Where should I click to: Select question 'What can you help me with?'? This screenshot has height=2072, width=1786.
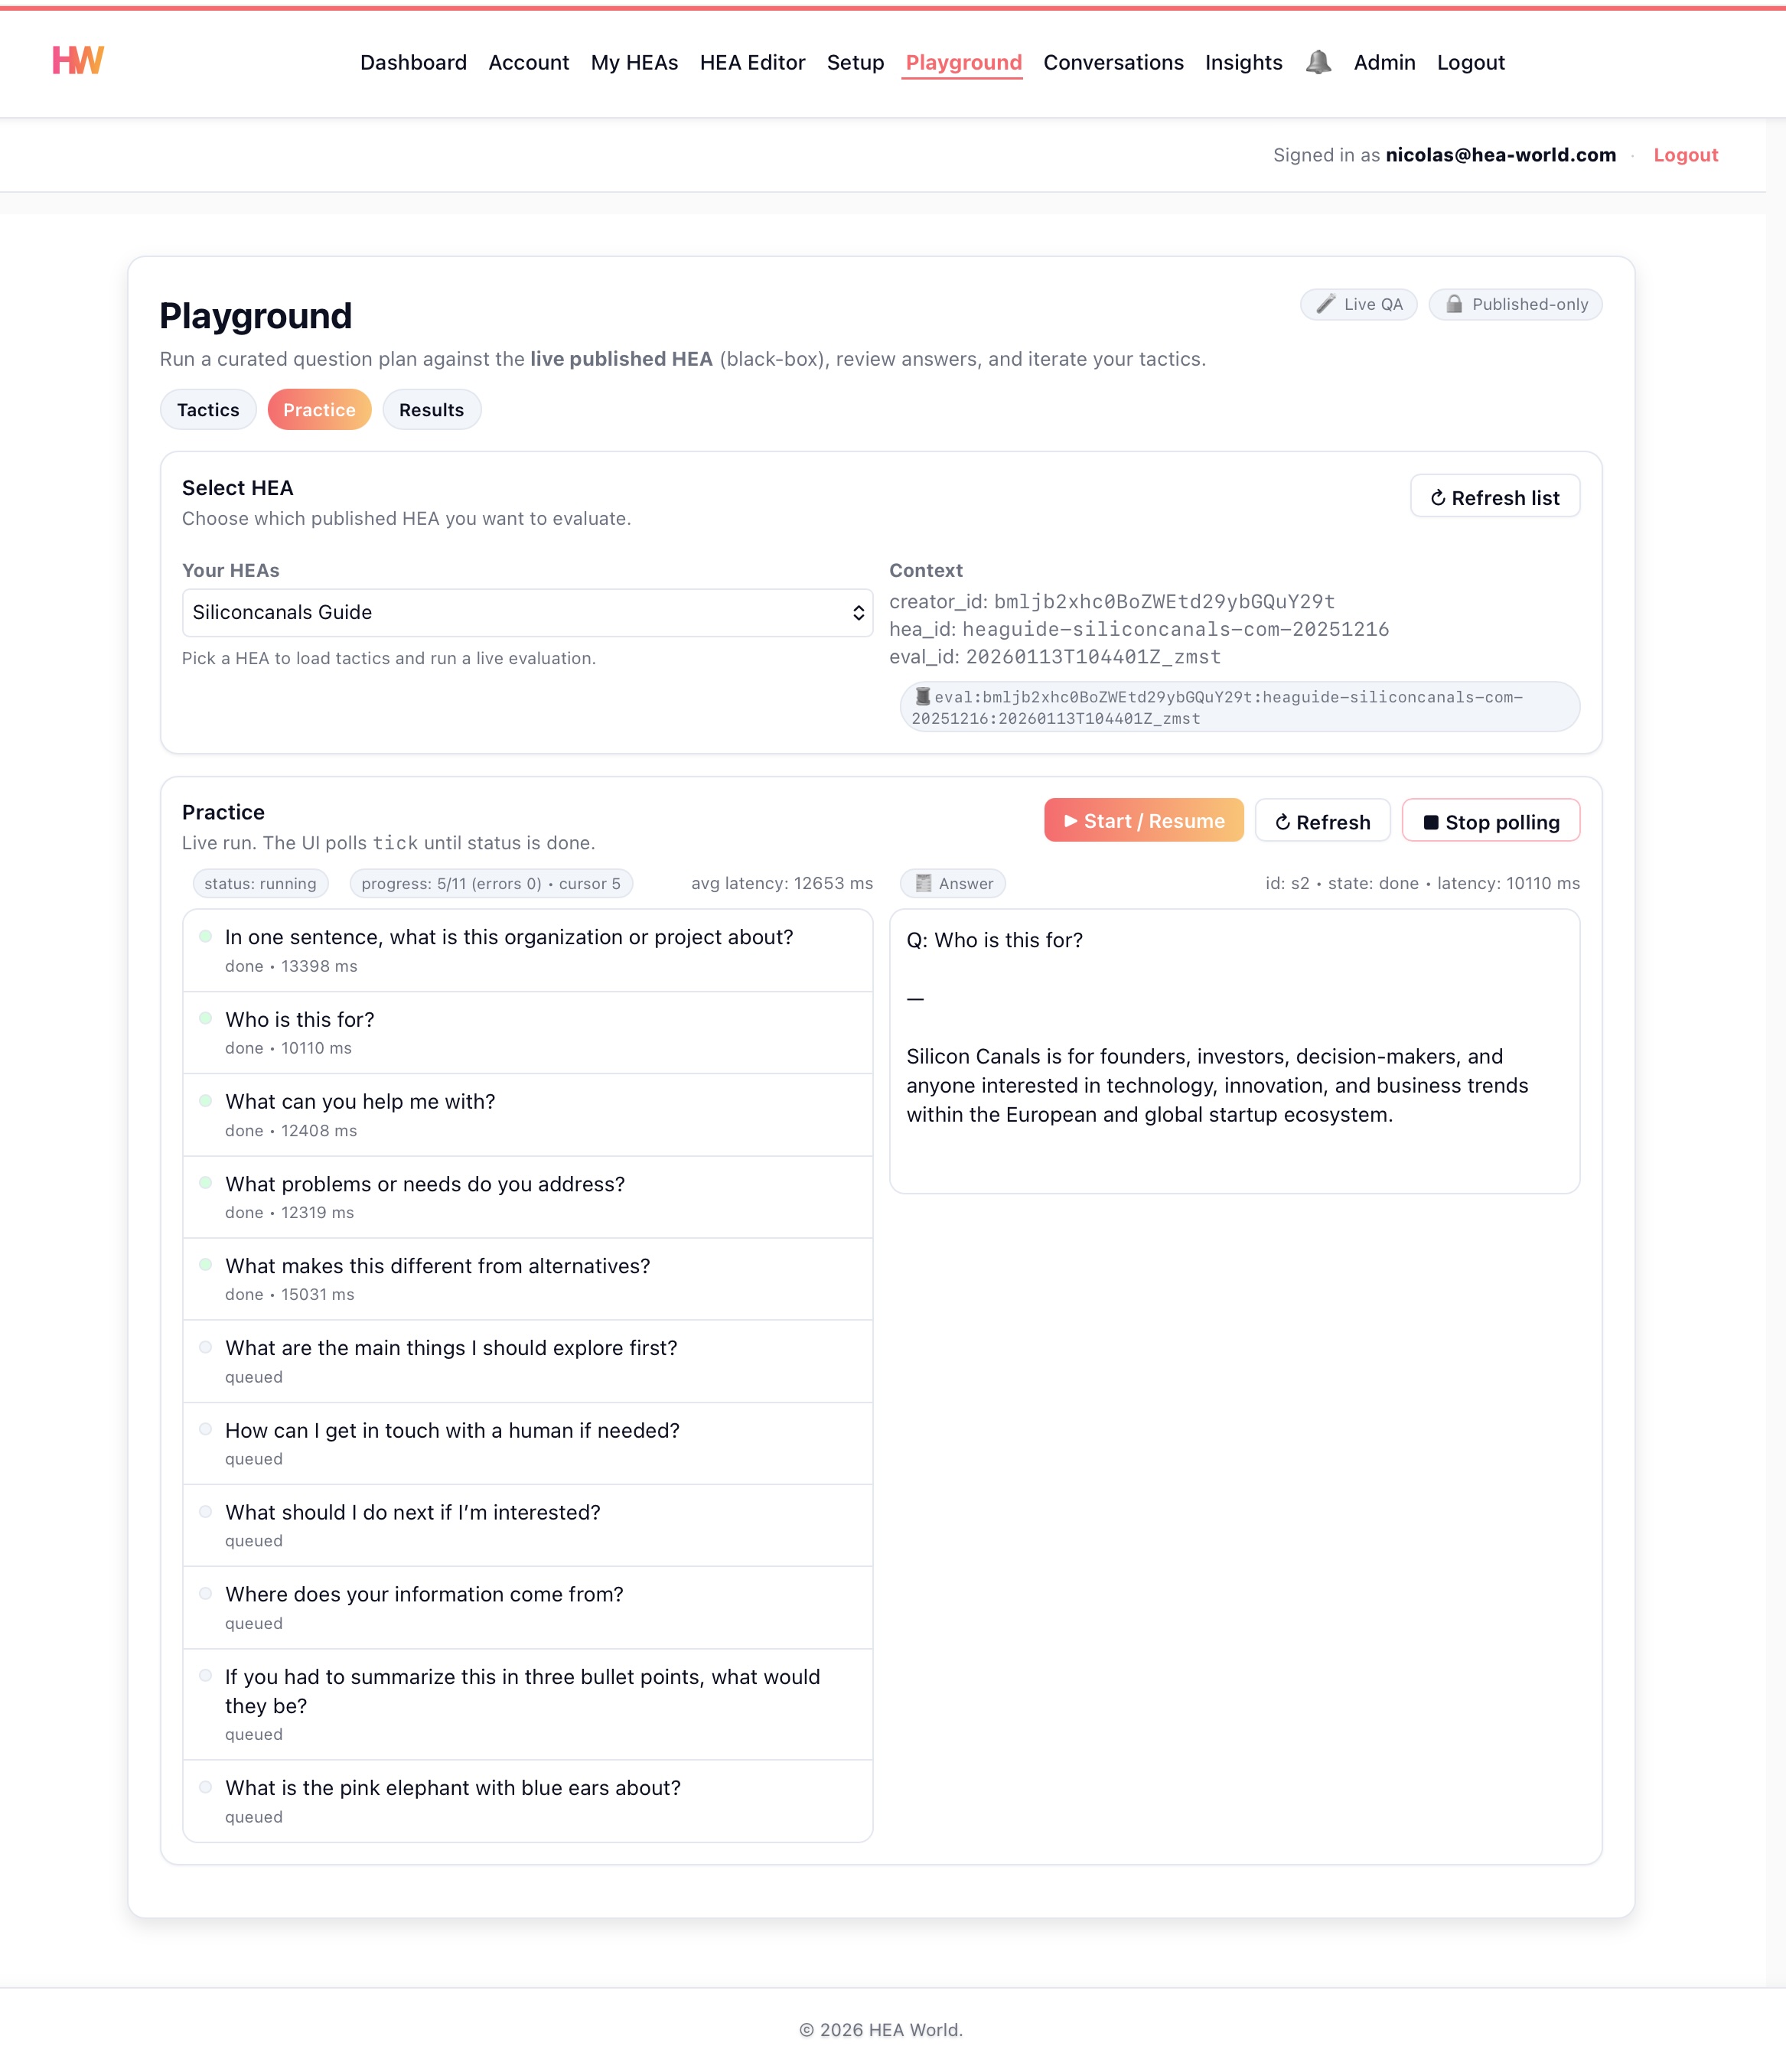coord(360,1101)
